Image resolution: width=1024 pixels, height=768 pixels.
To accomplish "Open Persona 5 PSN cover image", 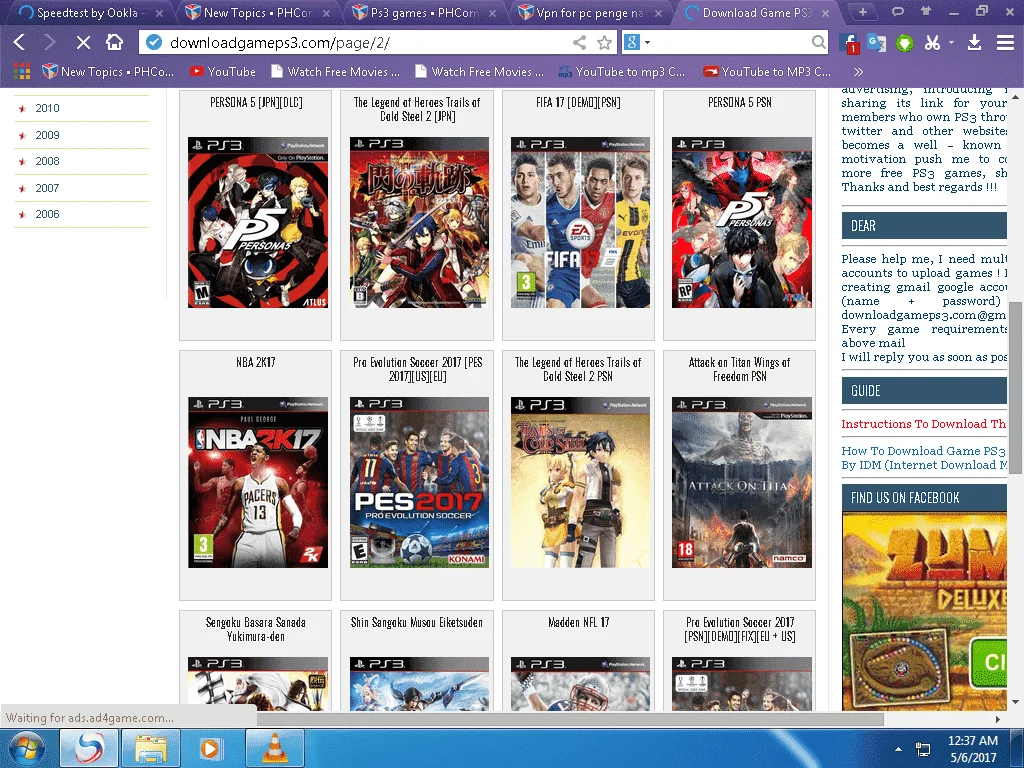I will click(x=742, y=222).
